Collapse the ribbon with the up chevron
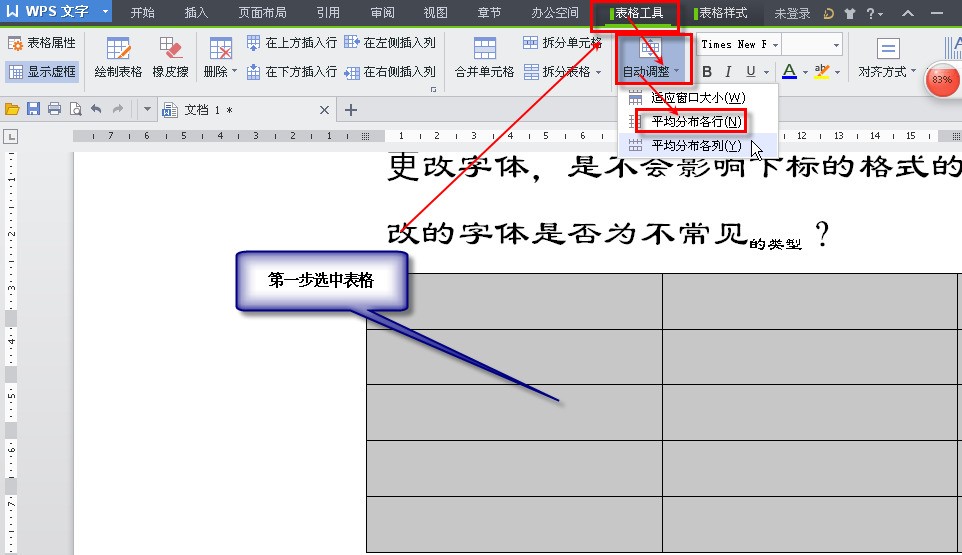This screenshot has width=962, height=555. [908, 13]
